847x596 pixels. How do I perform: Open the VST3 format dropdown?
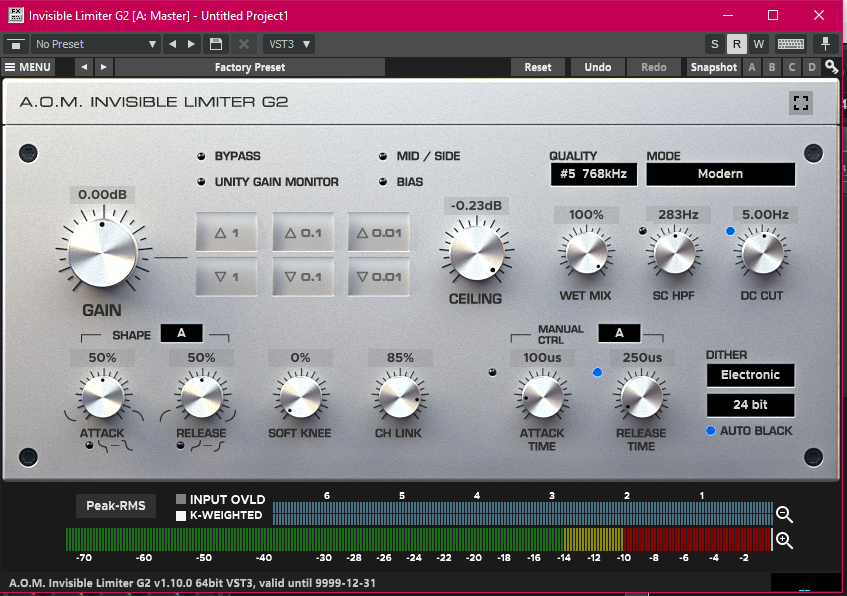tap(289, 44)
